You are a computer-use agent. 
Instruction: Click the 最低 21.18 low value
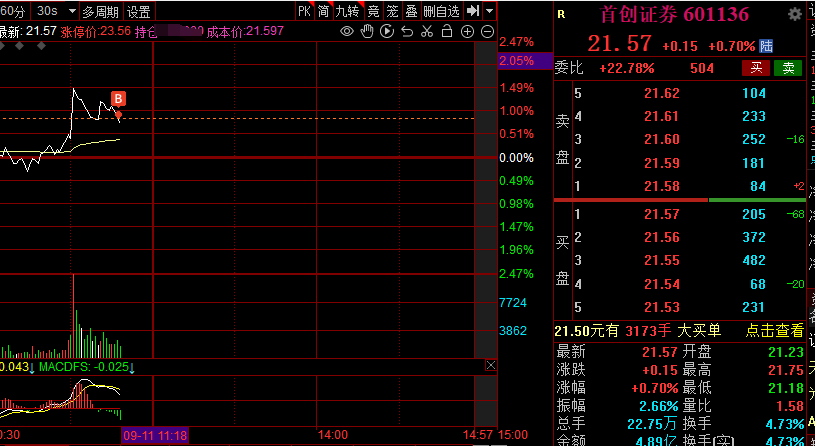(x=786, y=387)
